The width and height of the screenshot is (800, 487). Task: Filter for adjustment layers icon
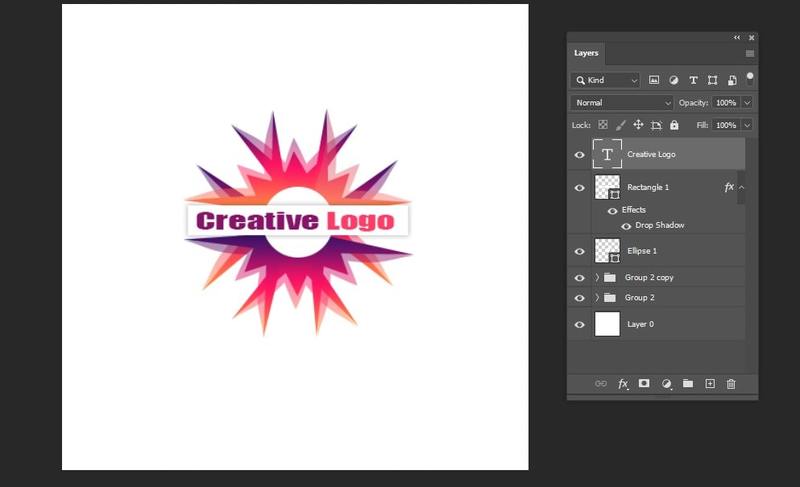click(x=673, y=80)
